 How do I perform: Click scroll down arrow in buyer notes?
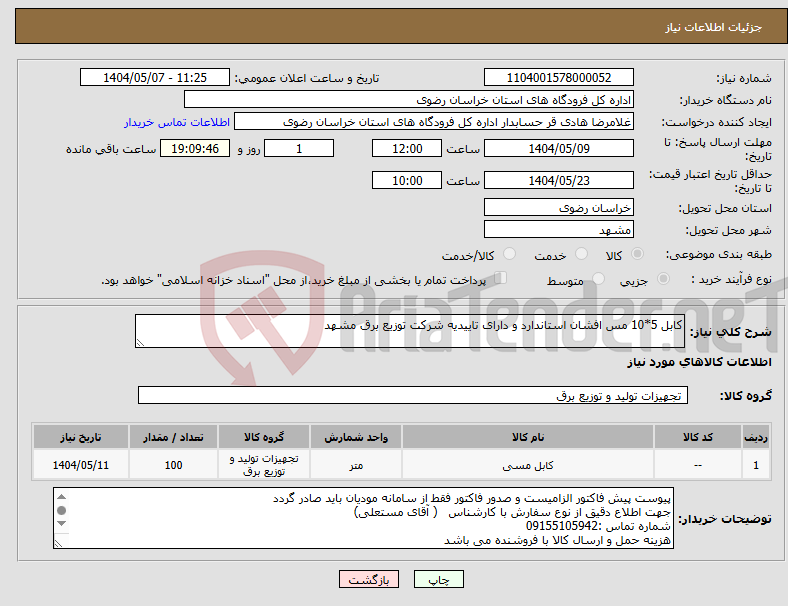pyautogui.click(x=61, y=524)
